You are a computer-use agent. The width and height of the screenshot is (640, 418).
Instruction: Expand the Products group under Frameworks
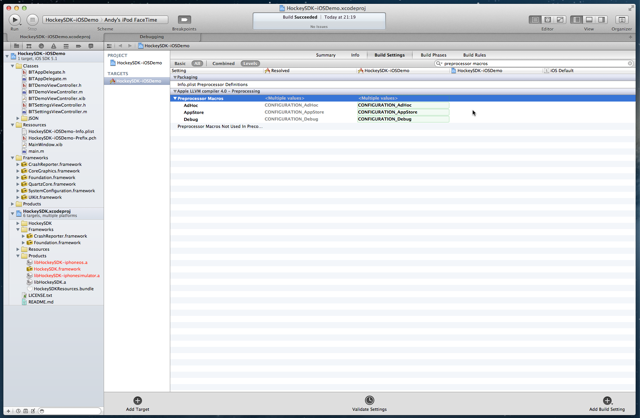[13, 204]
